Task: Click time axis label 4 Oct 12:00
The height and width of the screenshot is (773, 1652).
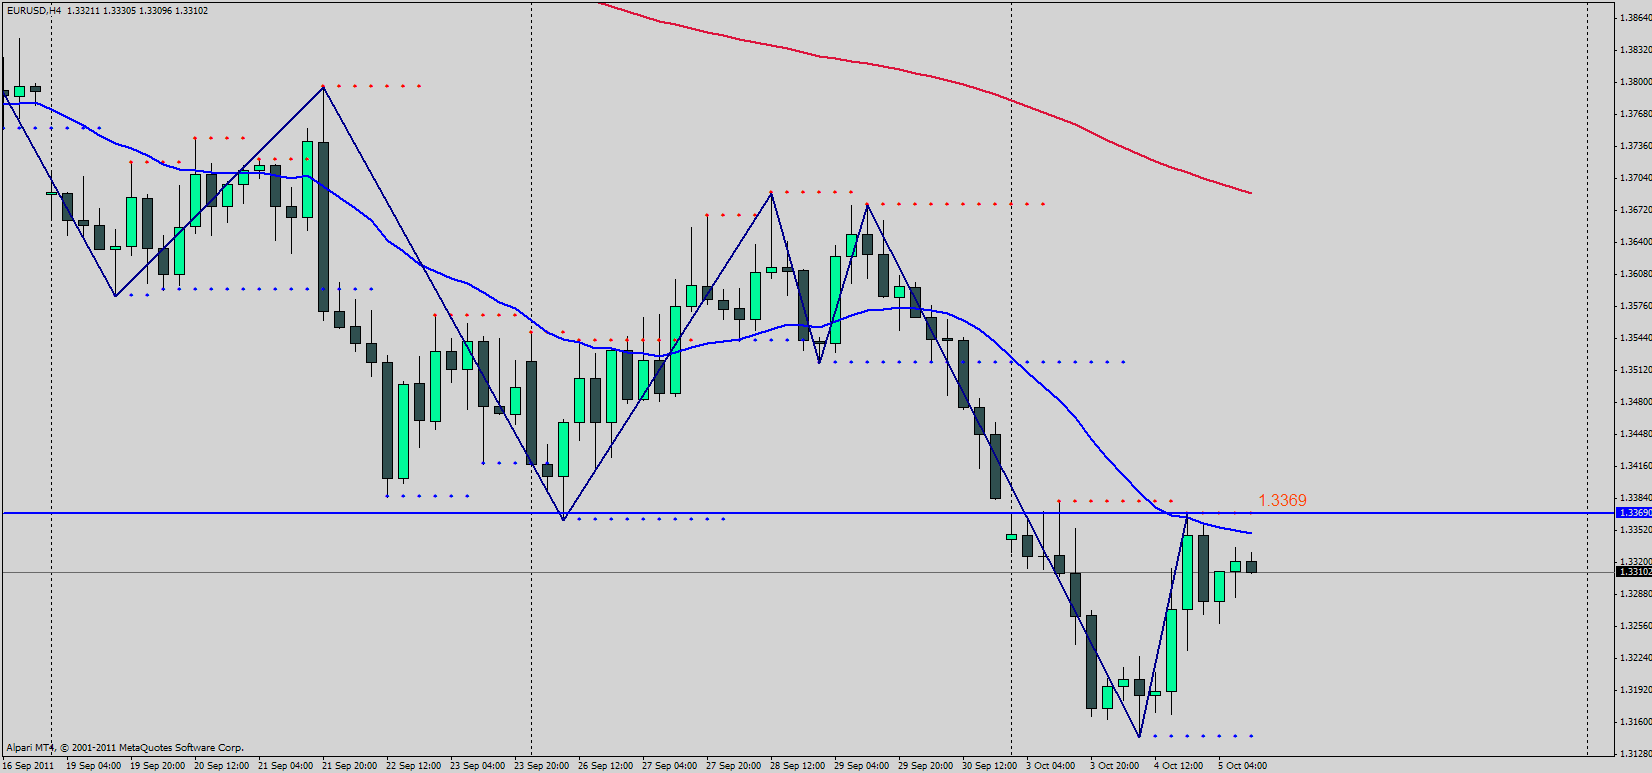Action: (x=1178, y=766)
